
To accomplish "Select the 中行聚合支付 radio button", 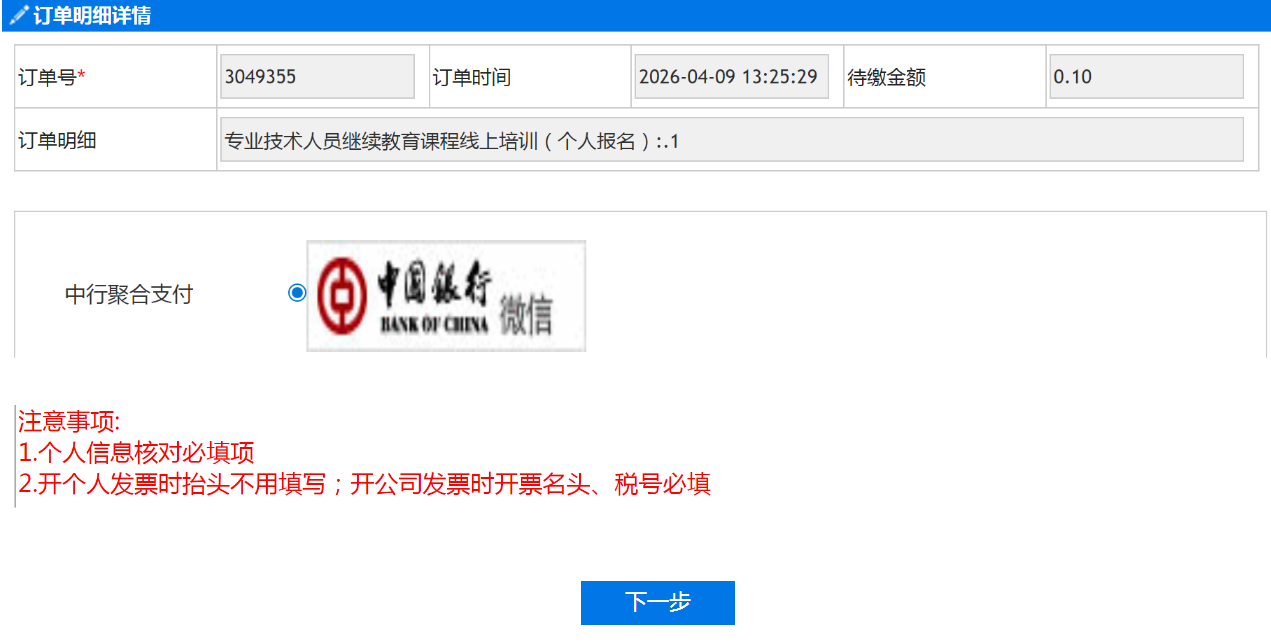I will (x=297, y=293).
